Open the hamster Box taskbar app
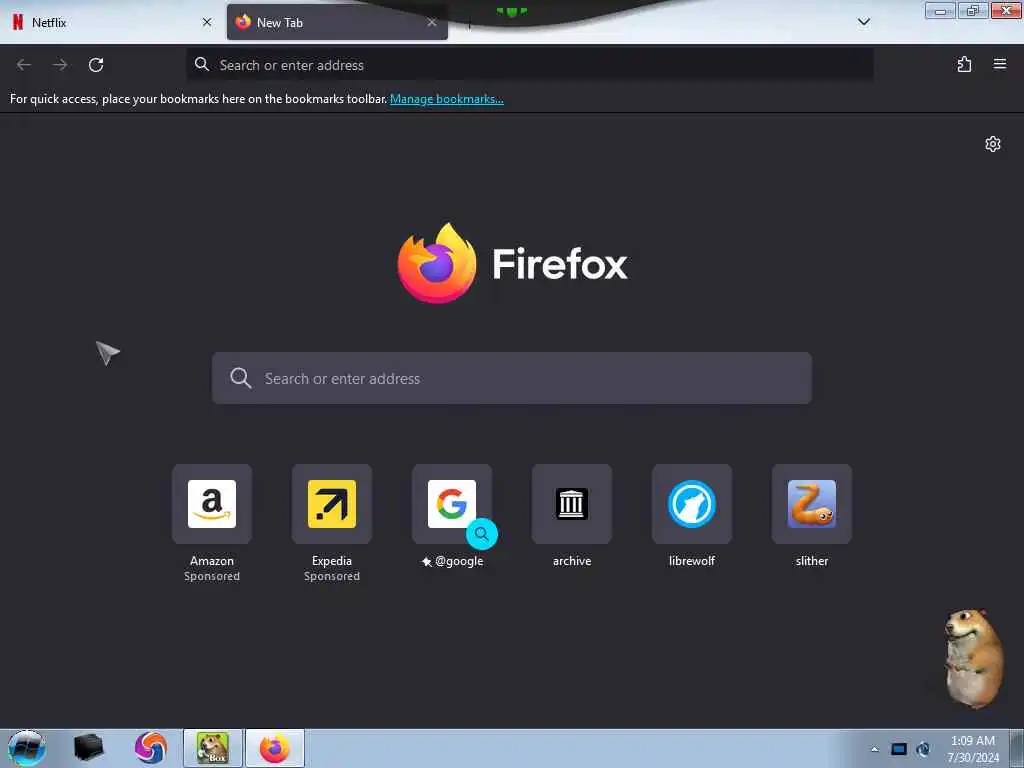 click(x=213, y=748)
